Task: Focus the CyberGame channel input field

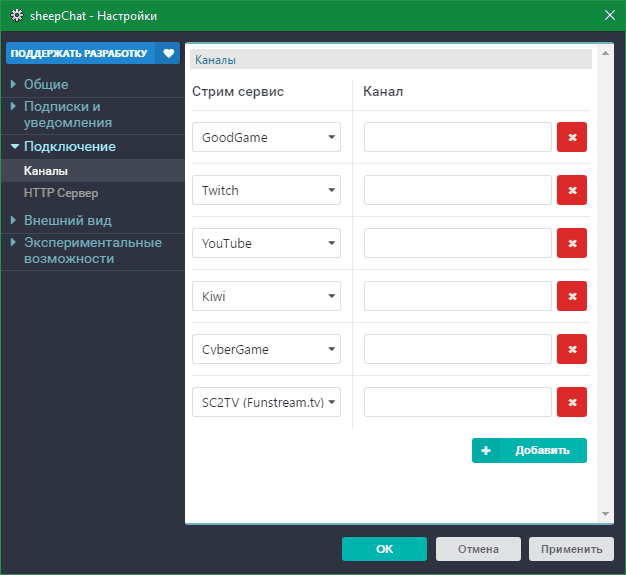Action: [458, 349]
